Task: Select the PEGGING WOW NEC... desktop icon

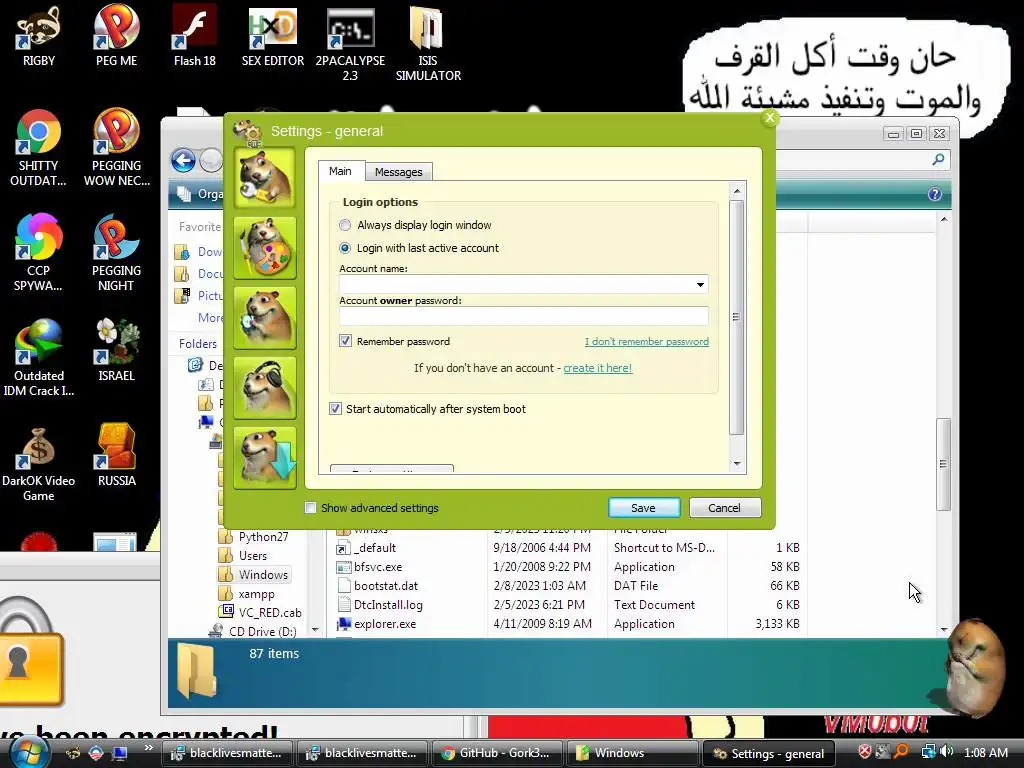Action: [x=116, y=149]
